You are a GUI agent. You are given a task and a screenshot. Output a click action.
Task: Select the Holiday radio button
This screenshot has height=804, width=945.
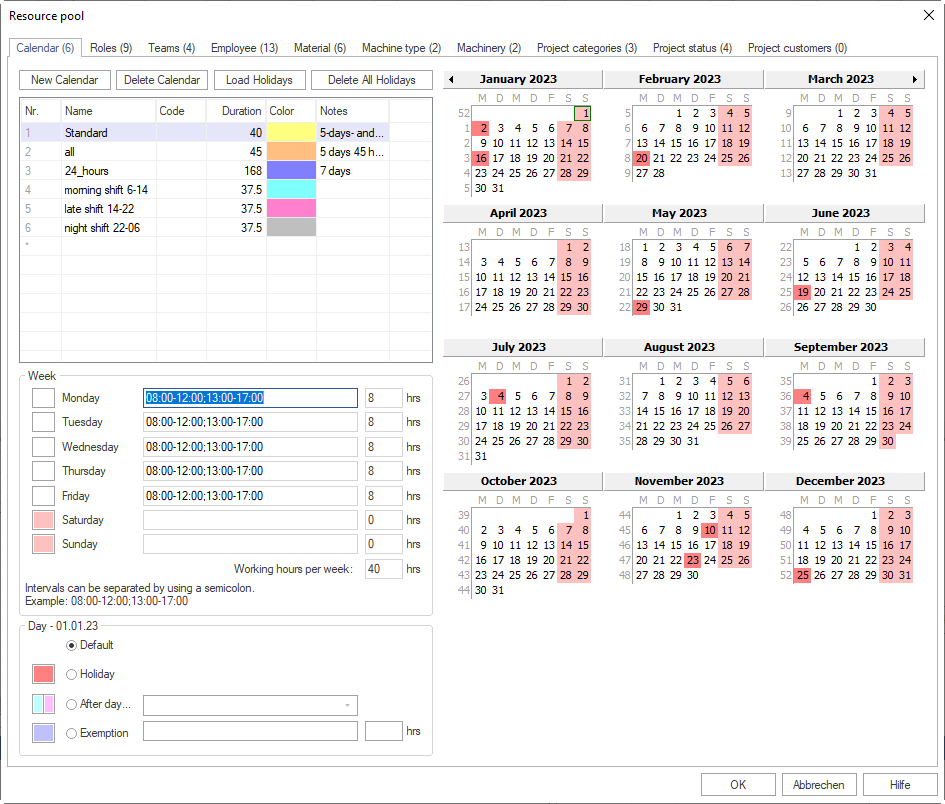70,674
